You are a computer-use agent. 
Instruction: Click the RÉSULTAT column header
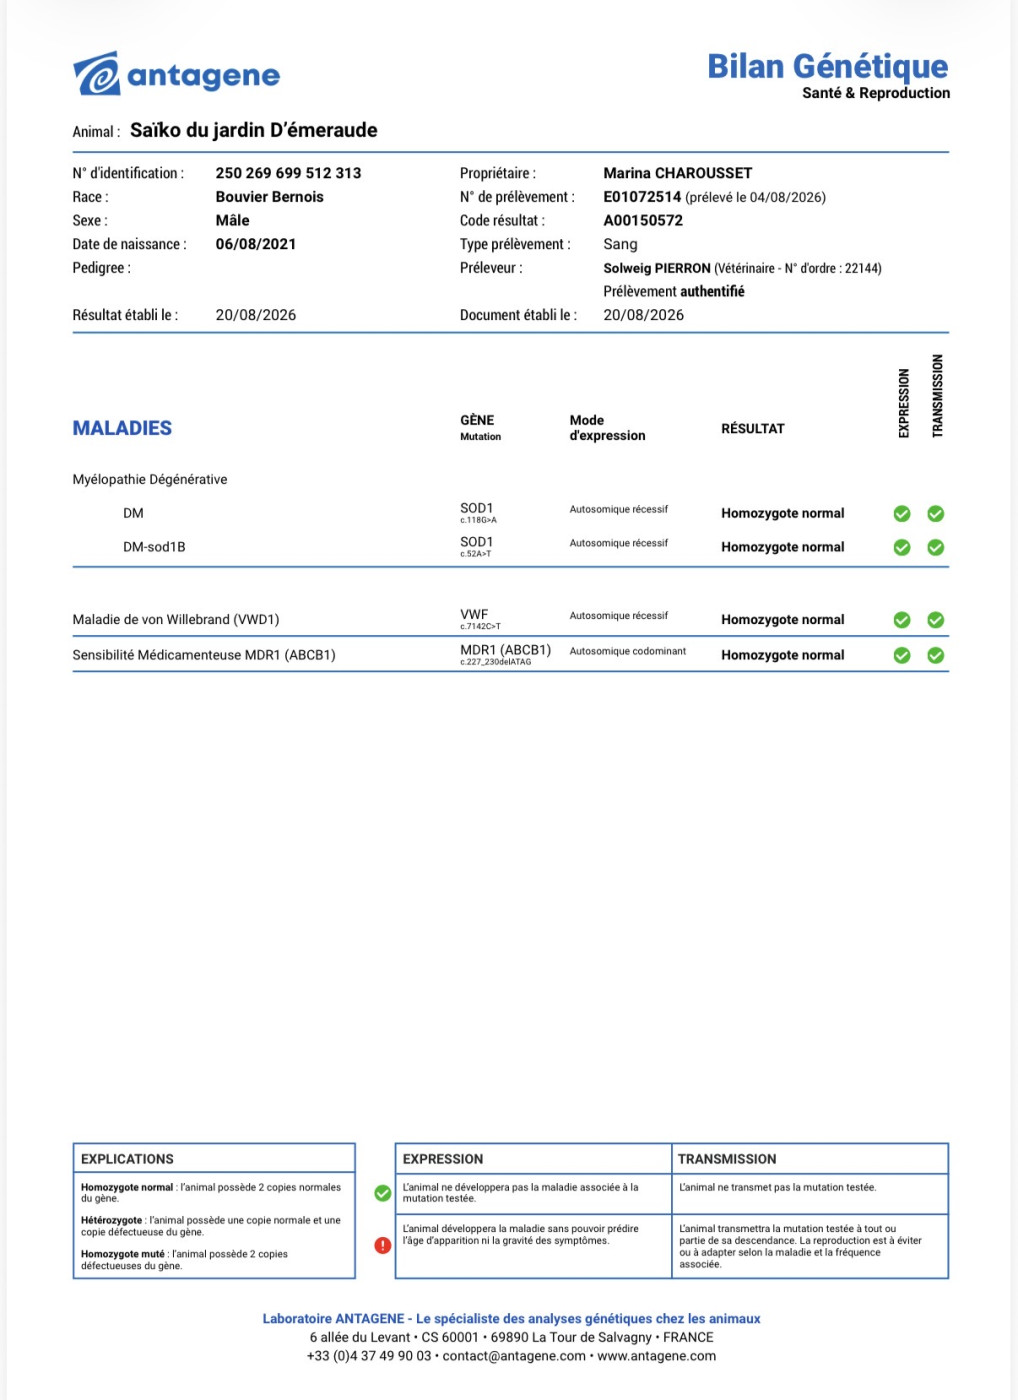[x=753, y=429]
